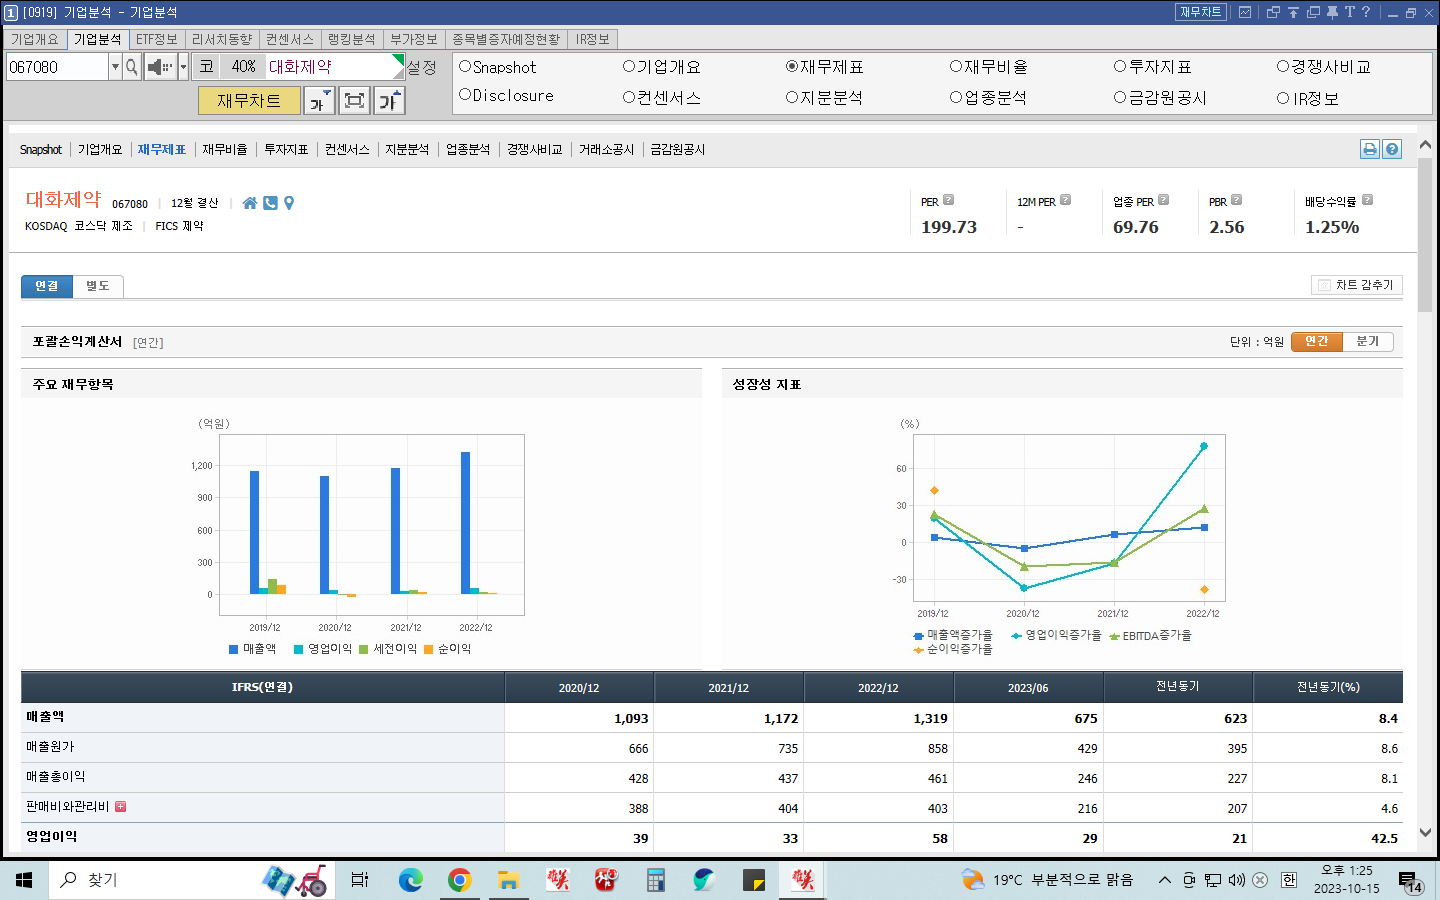Click the yellow 재무차트 button
1440x900 pixels.
point(249,101)
